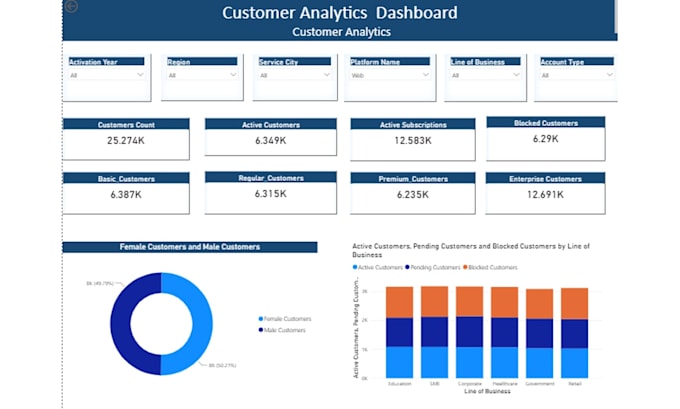This screenshot has width=680, height=409.
Task: Select the Enterprise Customers card
Action: pos(545,193)
